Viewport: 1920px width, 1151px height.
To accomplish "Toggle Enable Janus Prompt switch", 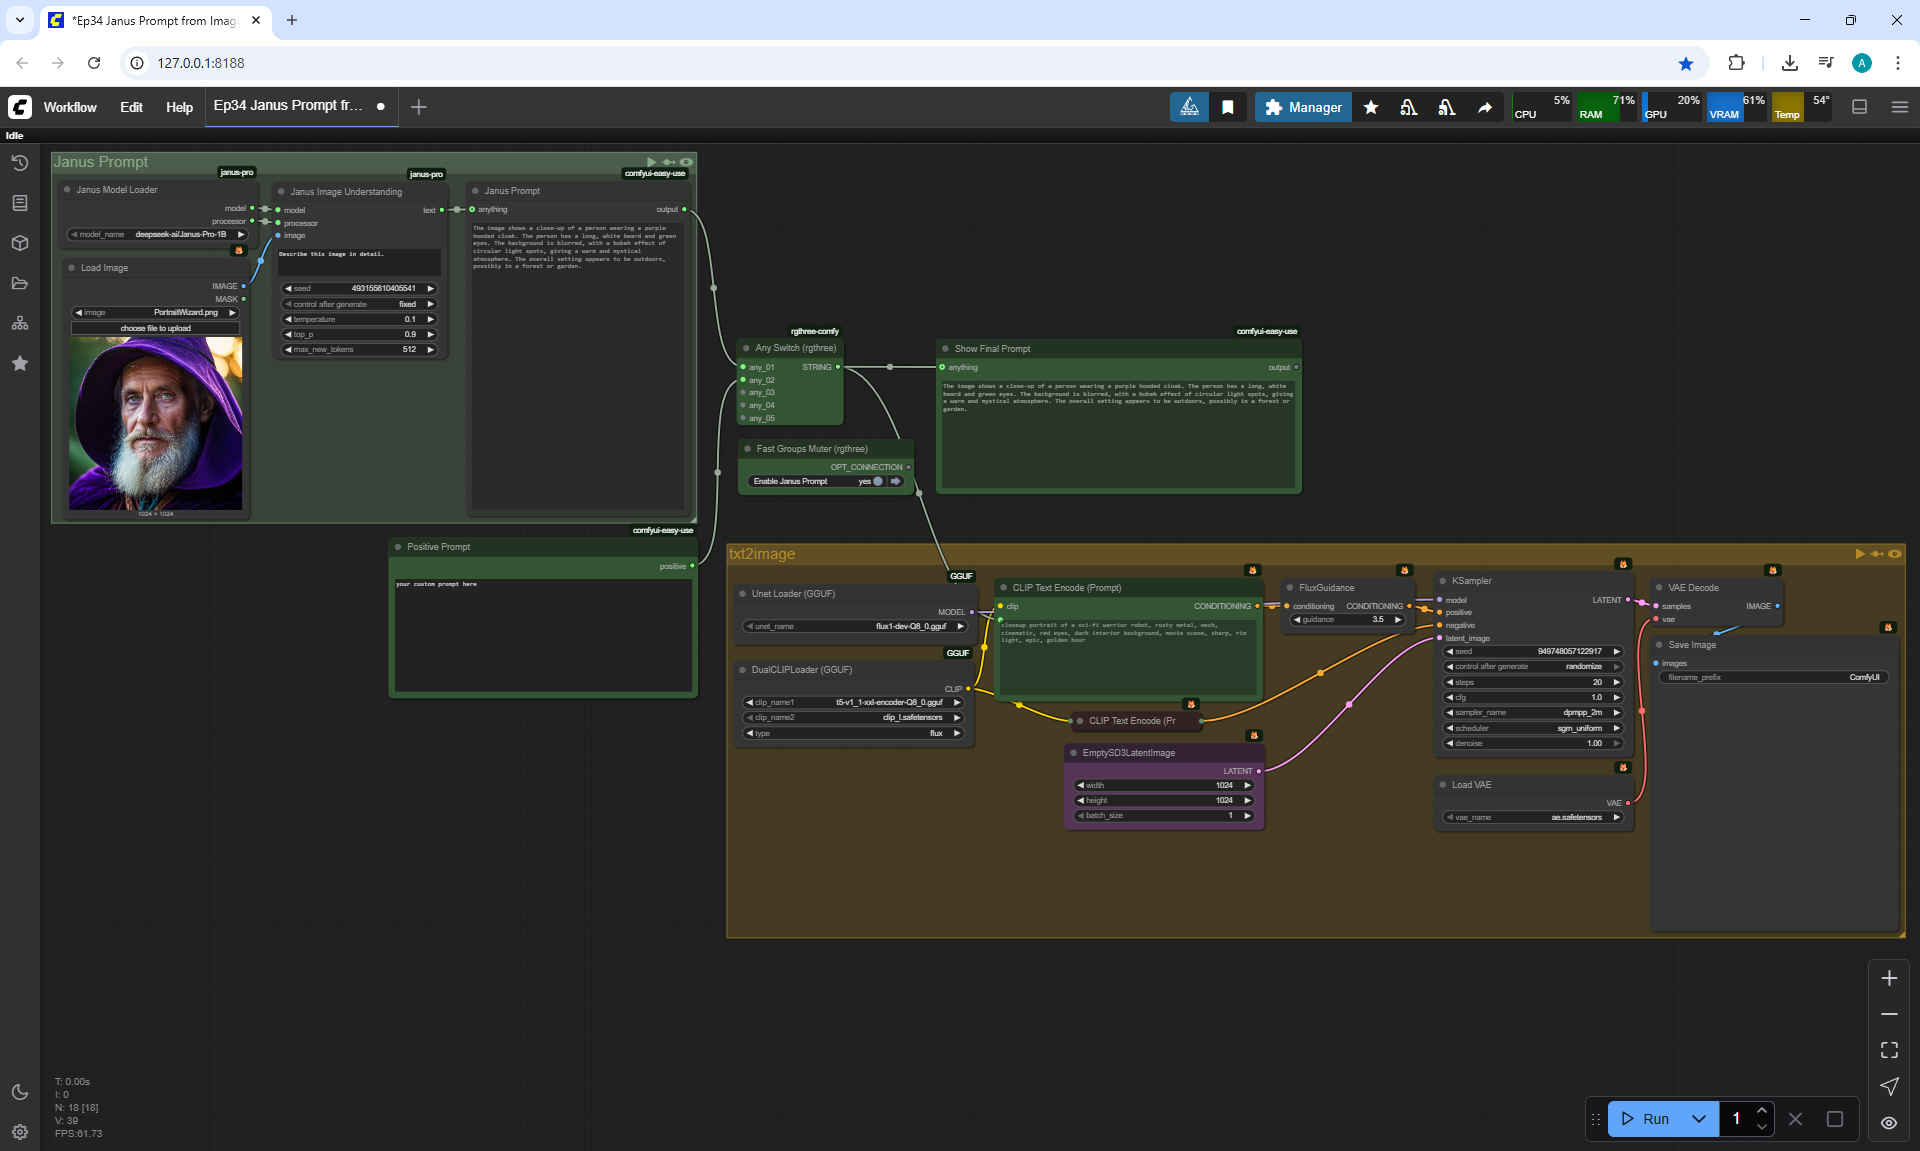I will (x=878, y=481).
